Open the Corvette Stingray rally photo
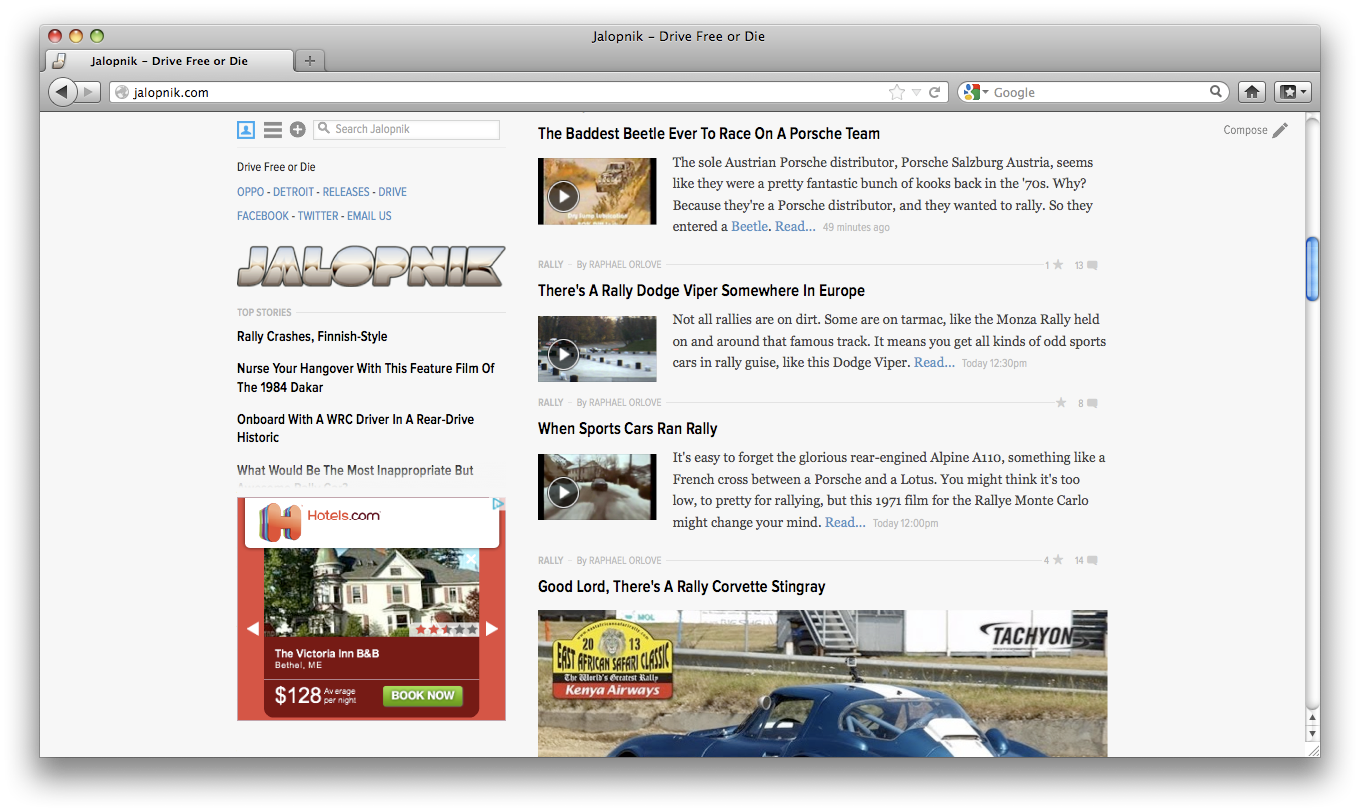This screenshot has width=1360, height=812. tap(822, 683)
